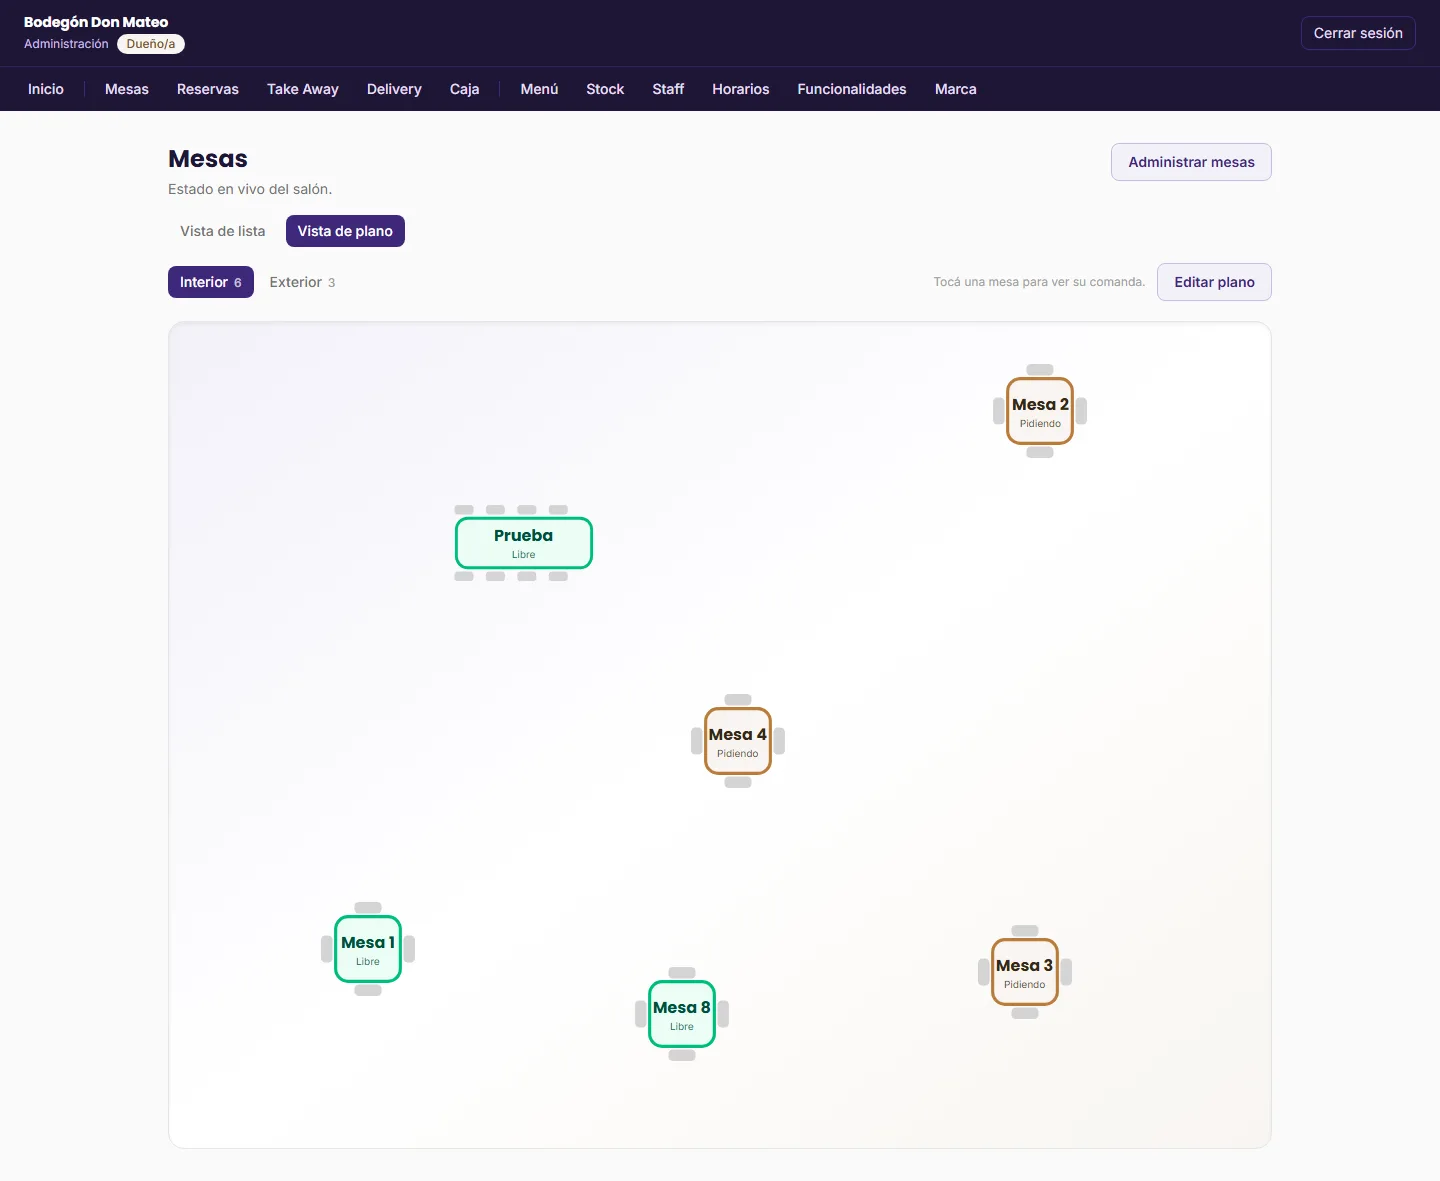Show the Interior zone tables

coord(211,282)
